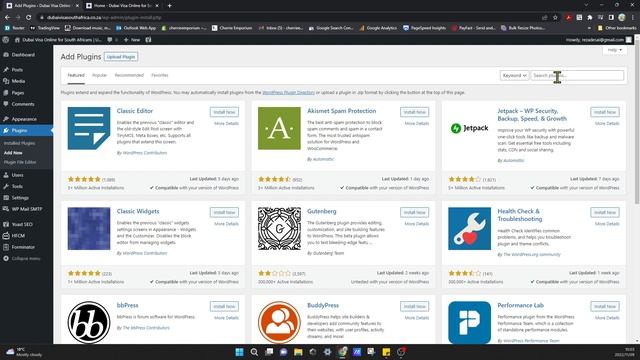640x360 pixels.
Task: Click the page vertical scrollbar
Action: [637, 122]
